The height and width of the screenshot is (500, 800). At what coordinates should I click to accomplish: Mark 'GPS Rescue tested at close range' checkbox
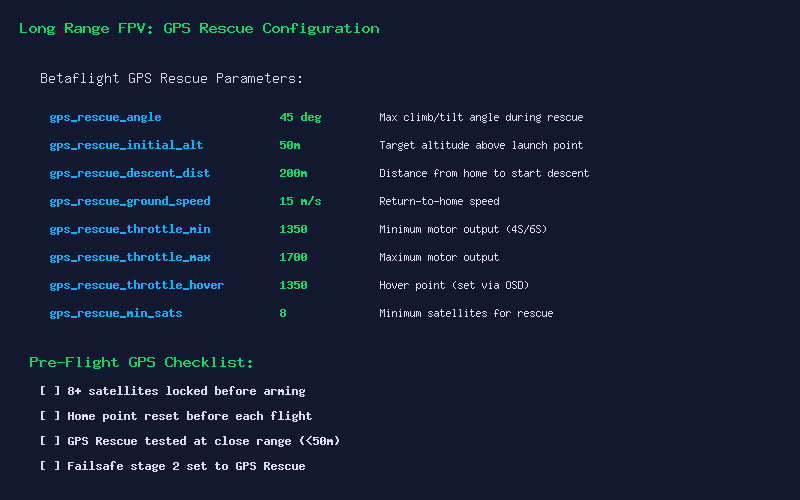tap(50, 441)
